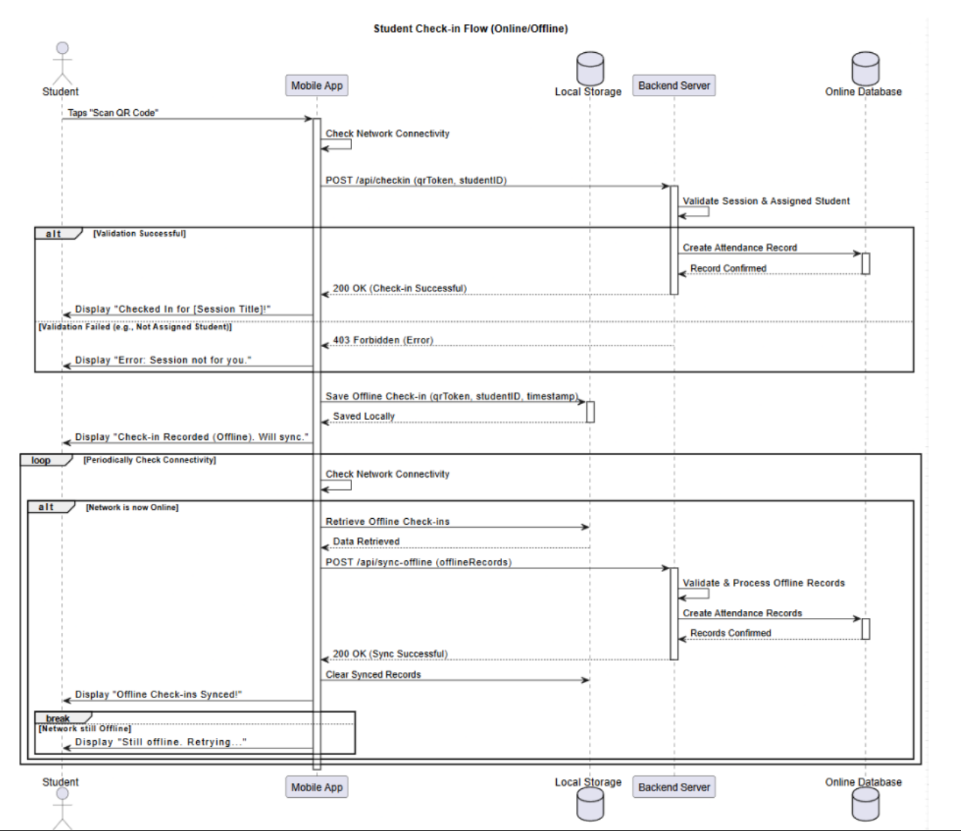Click the bottom 'Online Database' label
The width and height of the screenshot is (961, 831).
point(864,782)
